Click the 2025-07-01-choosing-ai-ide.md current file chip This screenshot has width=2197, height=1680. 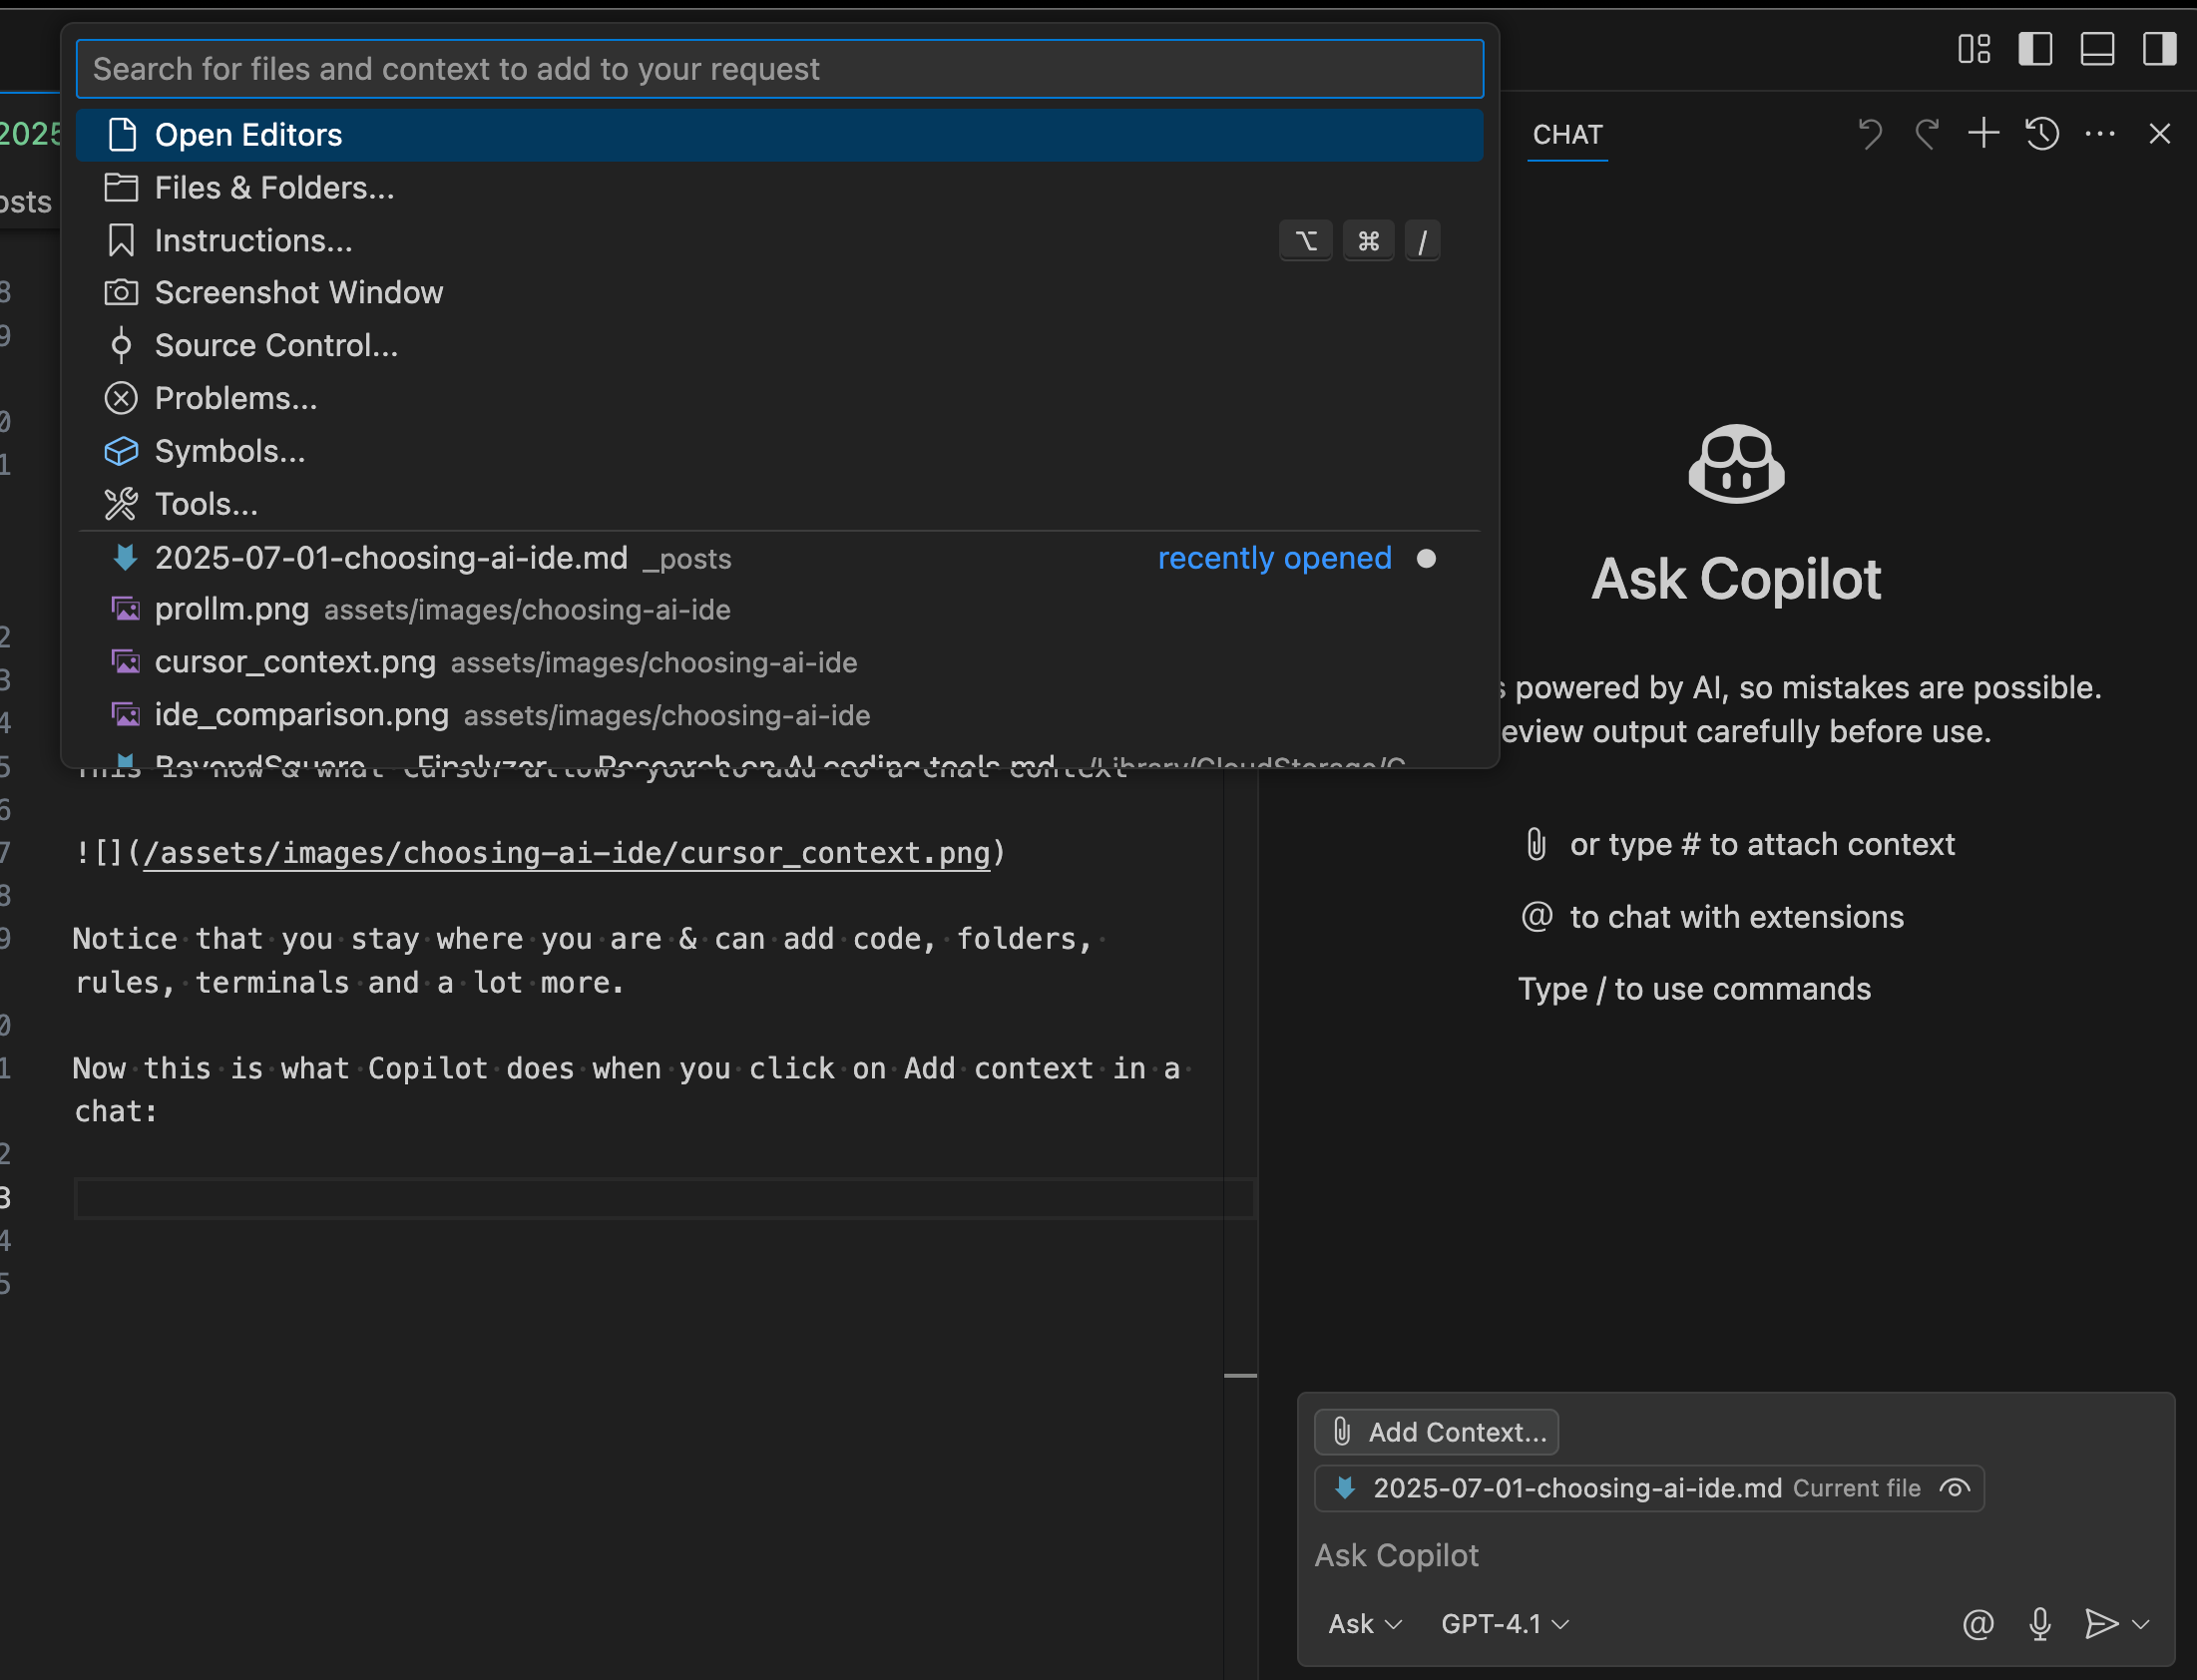click(x=1648, y=1488)
